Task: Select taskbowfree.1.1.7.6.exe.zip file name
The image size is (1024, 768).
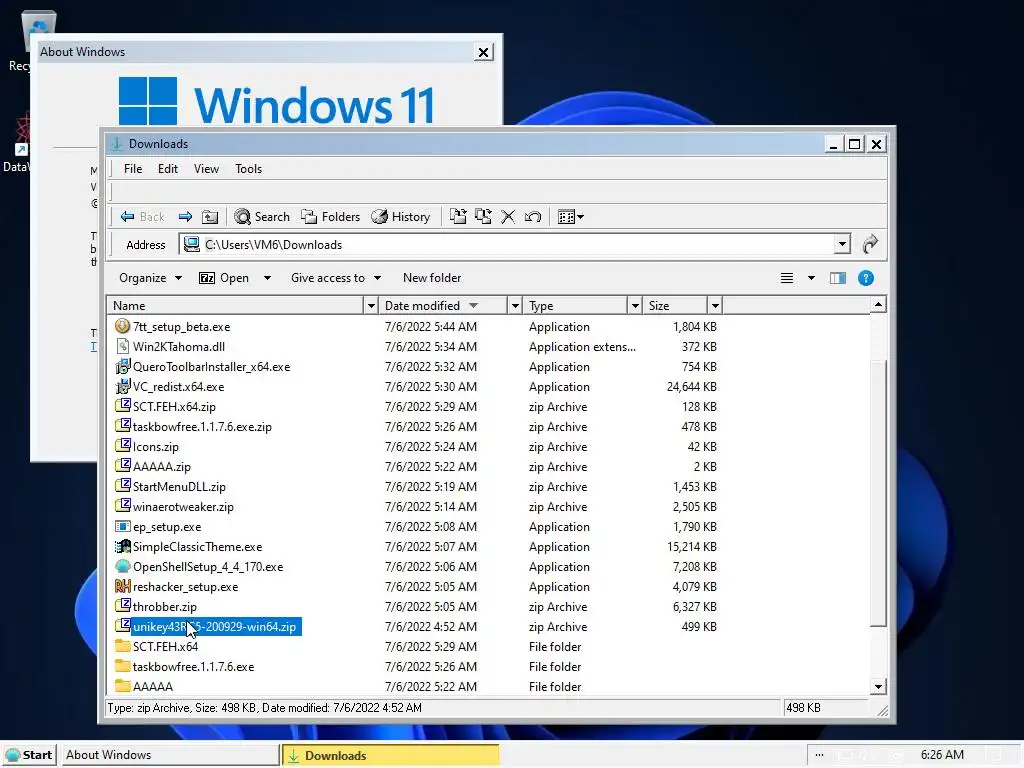Action: (x=202, y=426)
